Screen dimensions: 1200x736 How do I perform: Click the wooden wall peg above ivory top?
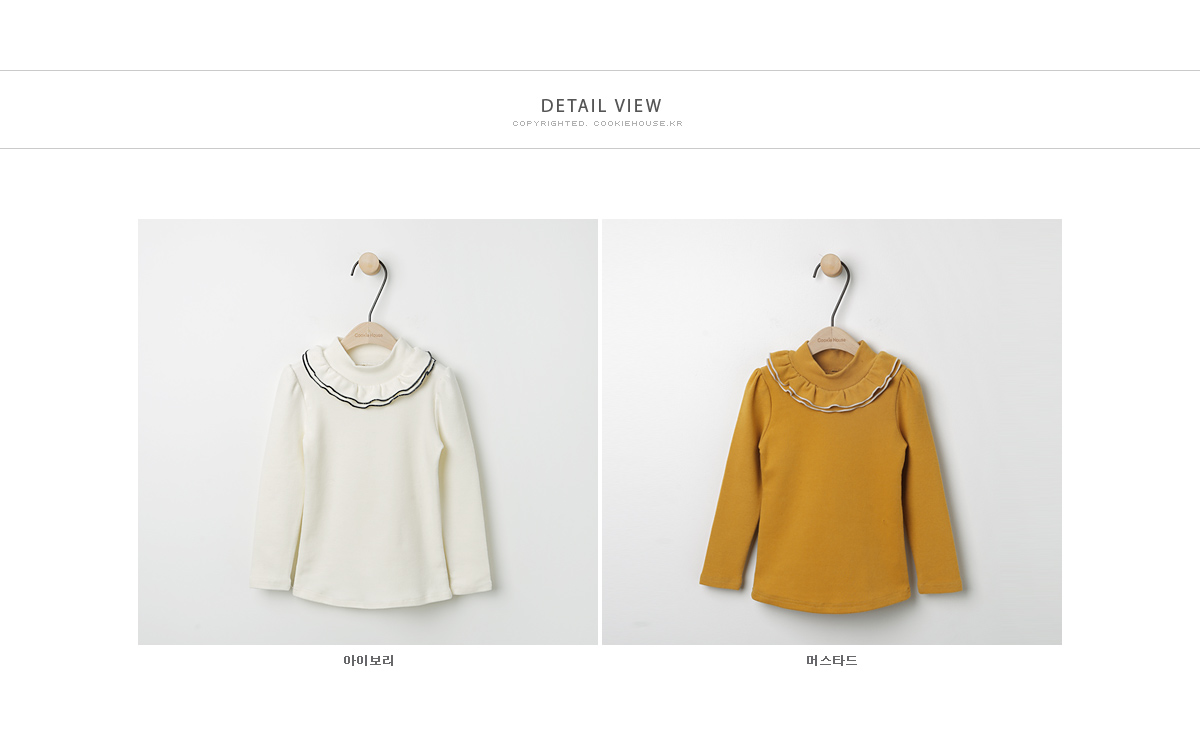[x=369, y=263]
